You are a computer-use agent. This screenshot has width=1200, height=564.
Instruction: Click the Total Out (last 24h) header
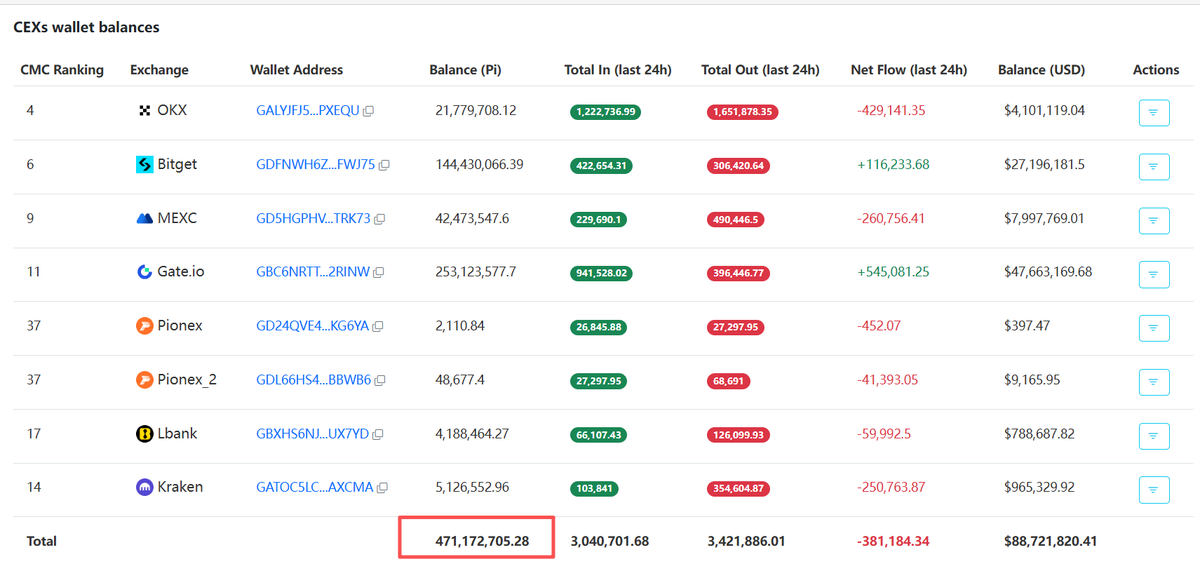click(760, 70)
